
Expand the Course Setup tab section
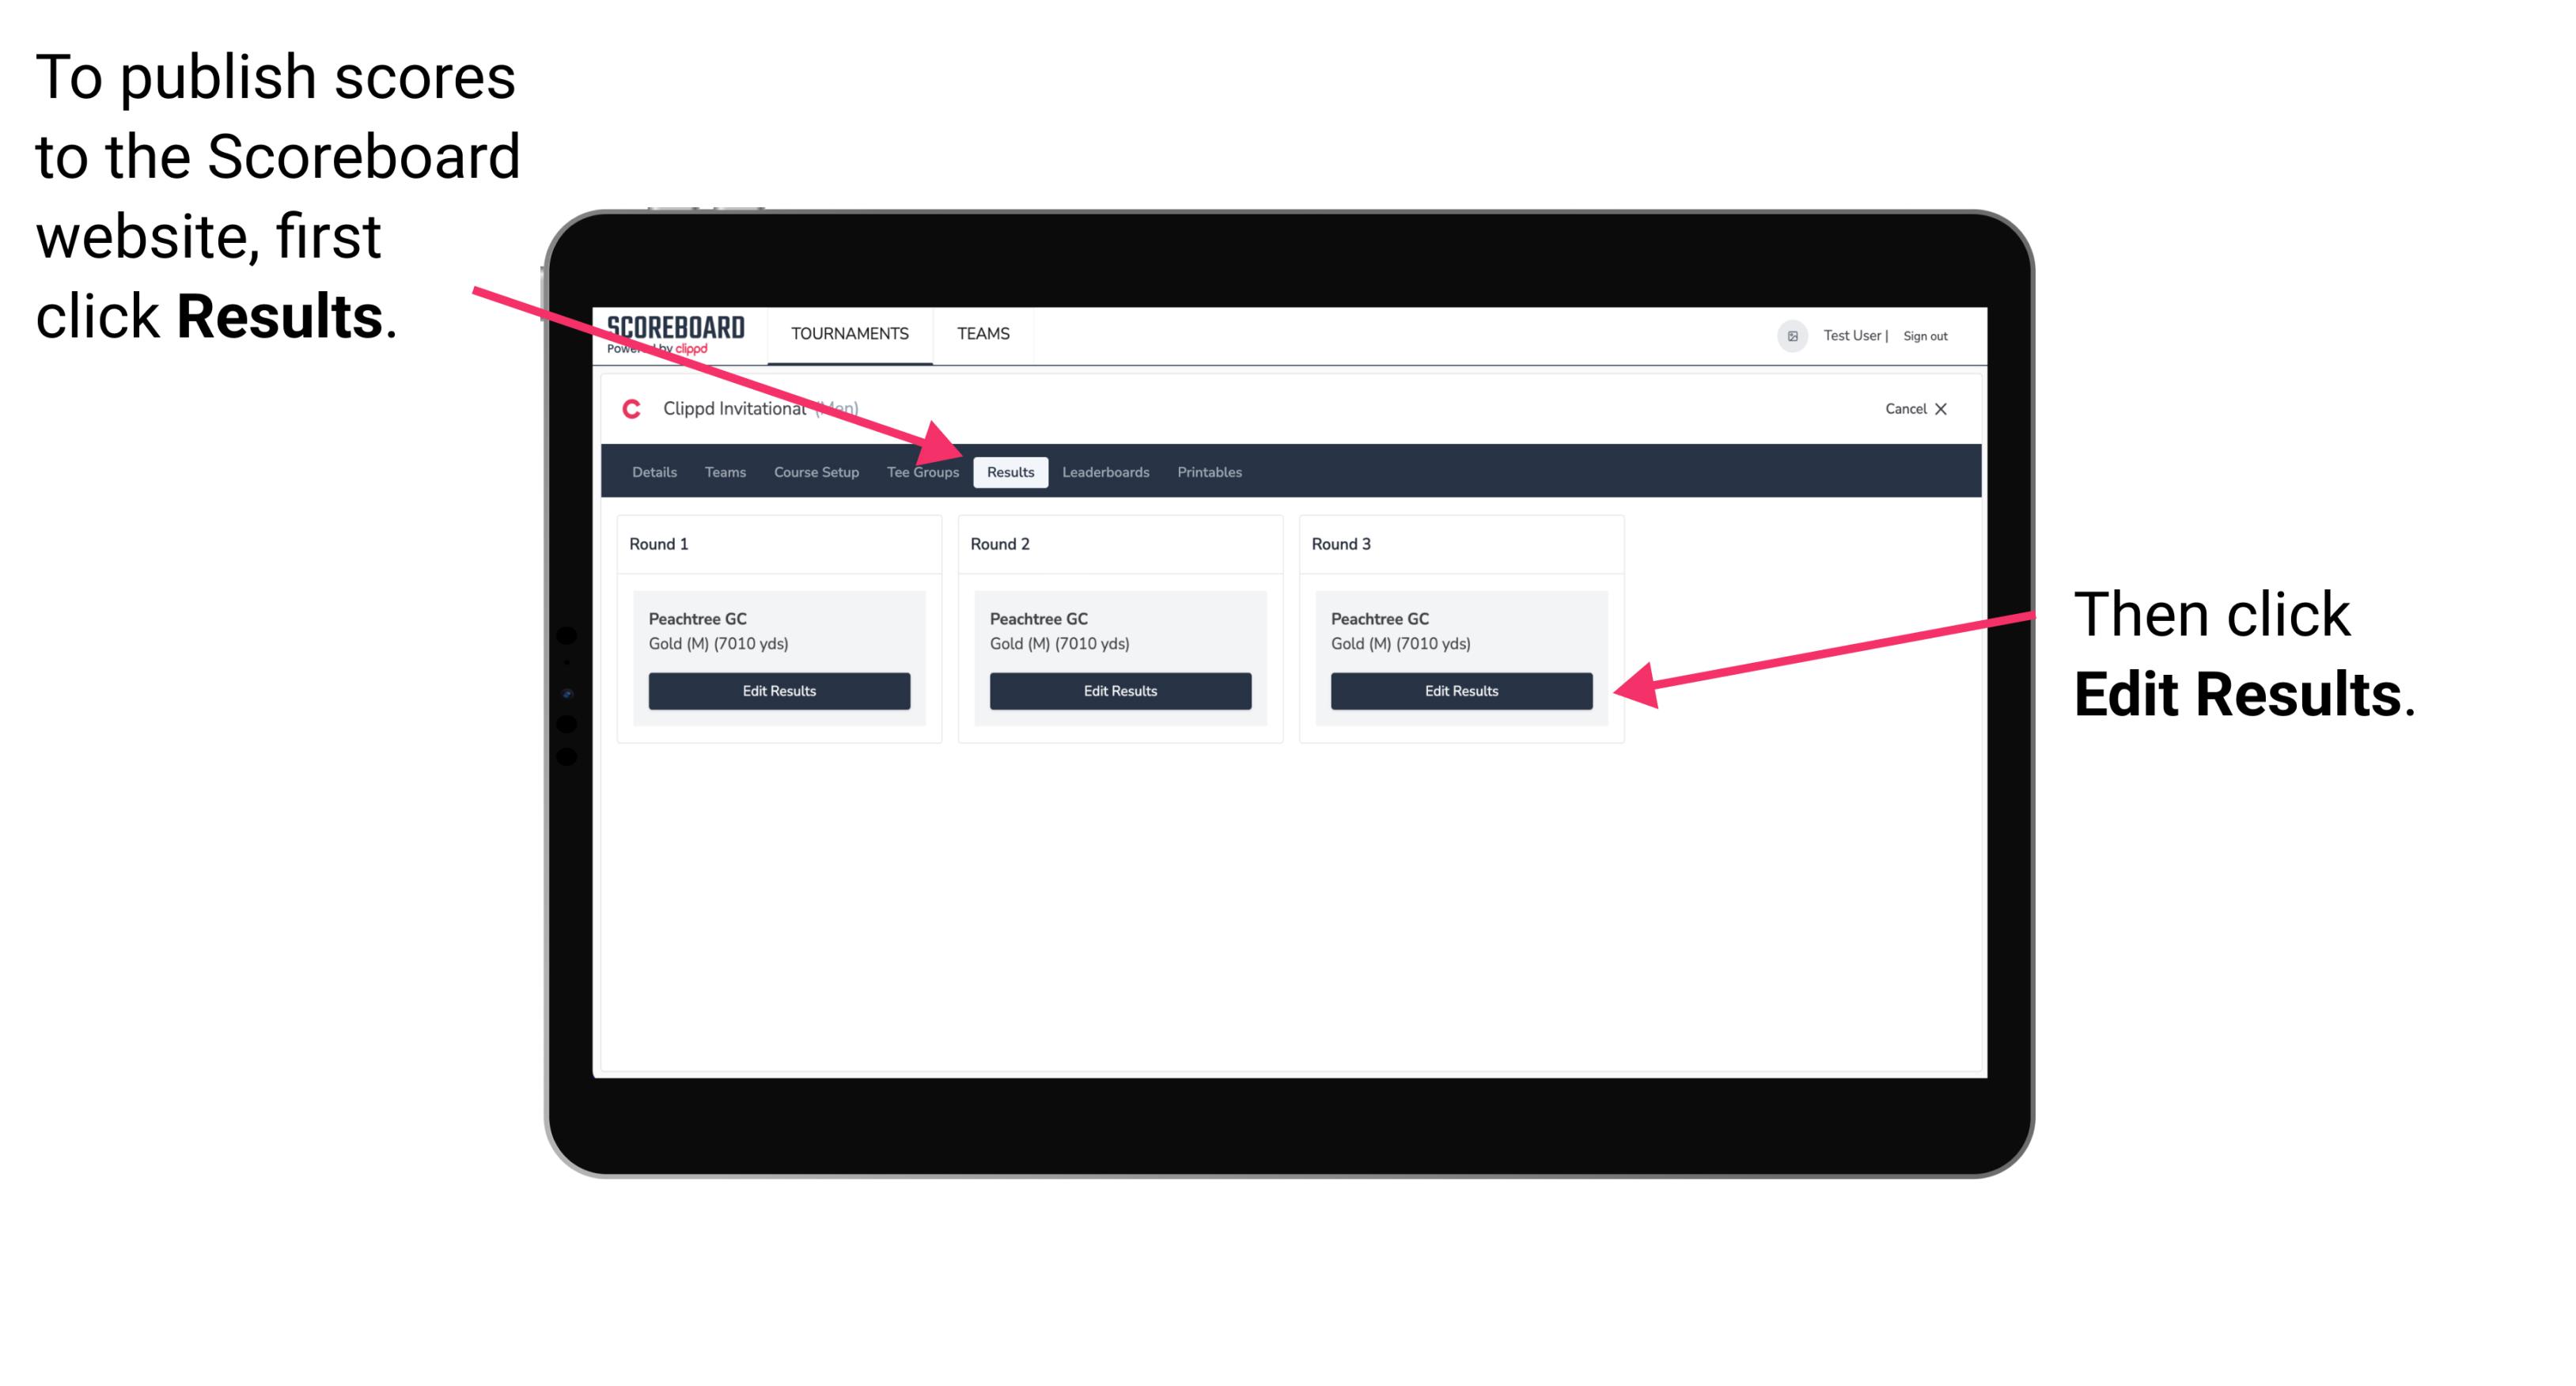pyautogui.click(x=814, y=471)
